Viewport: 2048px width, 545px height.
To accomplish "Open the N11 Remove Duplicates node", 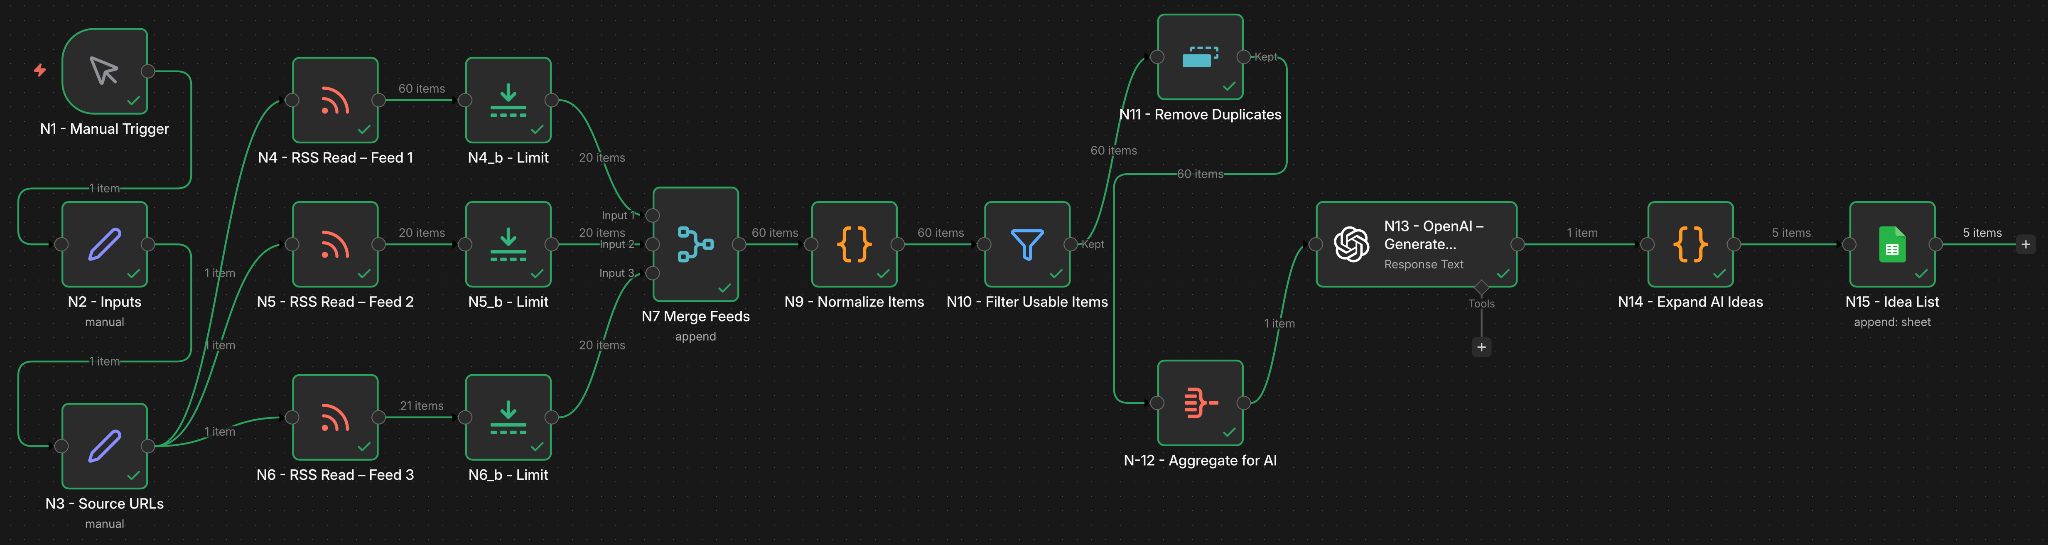I will 1200,57.
